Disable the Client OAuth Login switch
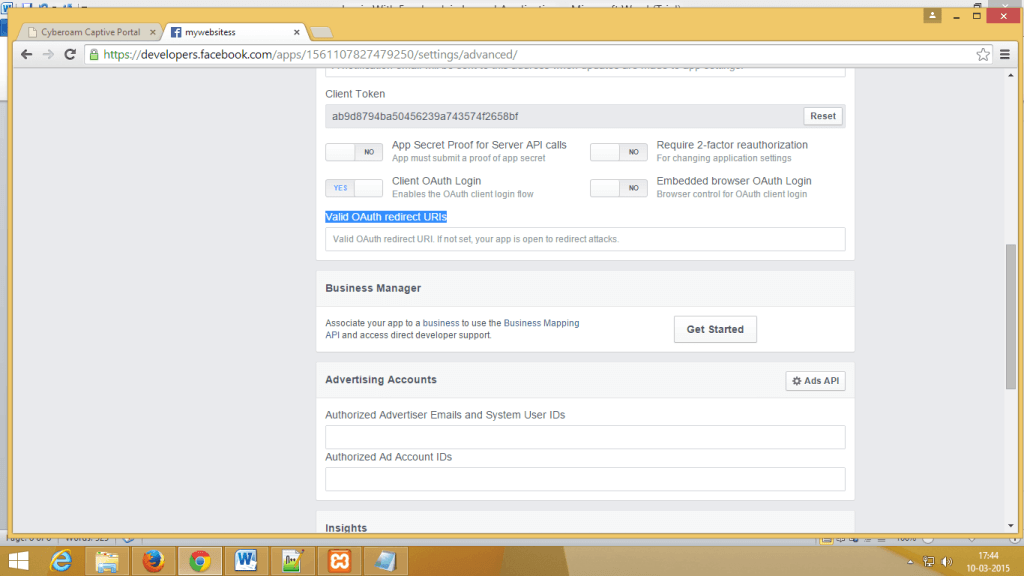Screen dimensions: 1024x576 pyautogui.click(x=354, y=188)
